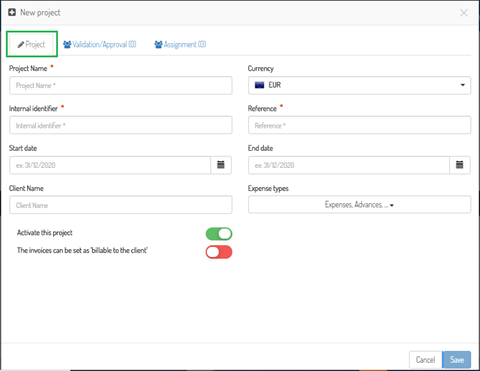Focus the Client Name input field

121,205
